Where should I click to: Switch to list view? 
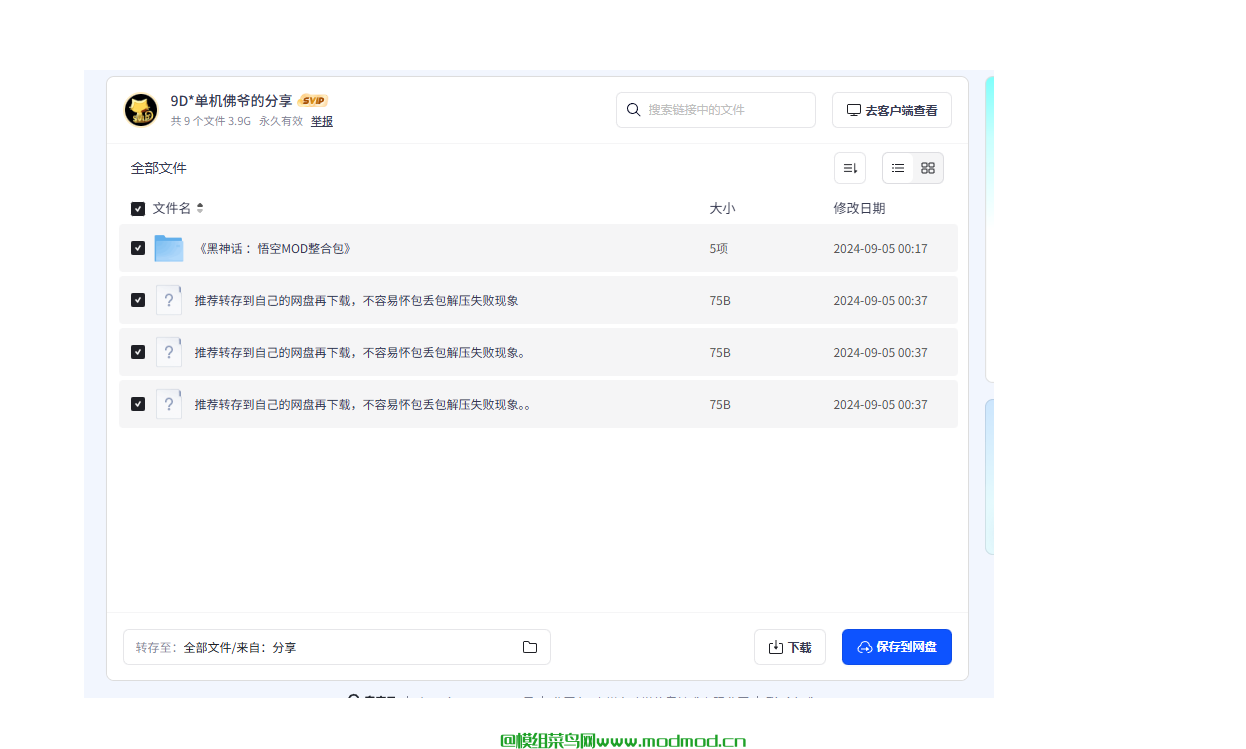click(898, 168)
